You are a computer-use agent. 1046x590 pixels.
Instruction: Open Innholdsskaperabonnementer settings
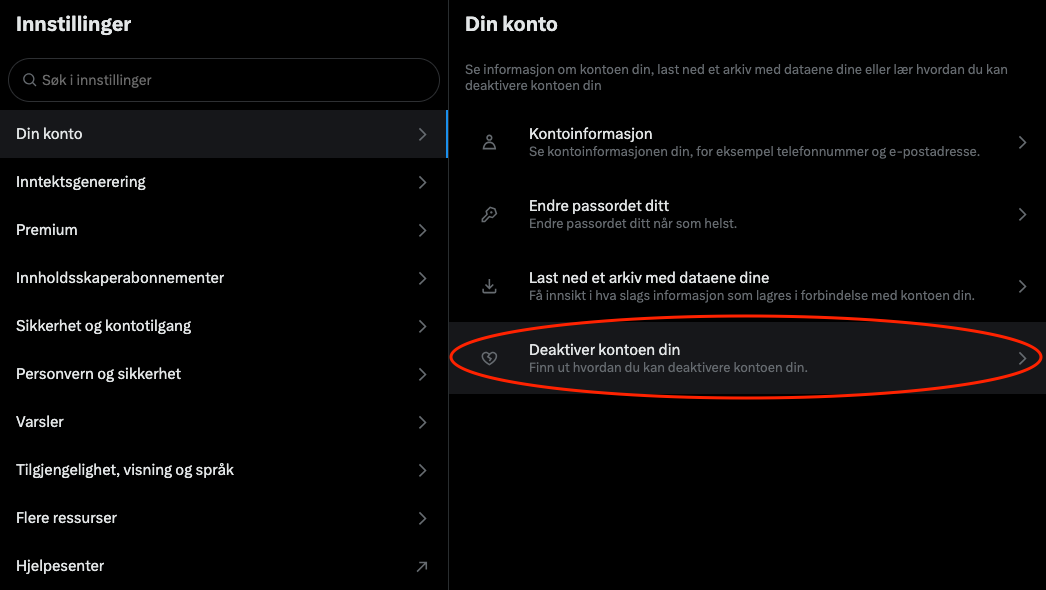coord(120,278)
